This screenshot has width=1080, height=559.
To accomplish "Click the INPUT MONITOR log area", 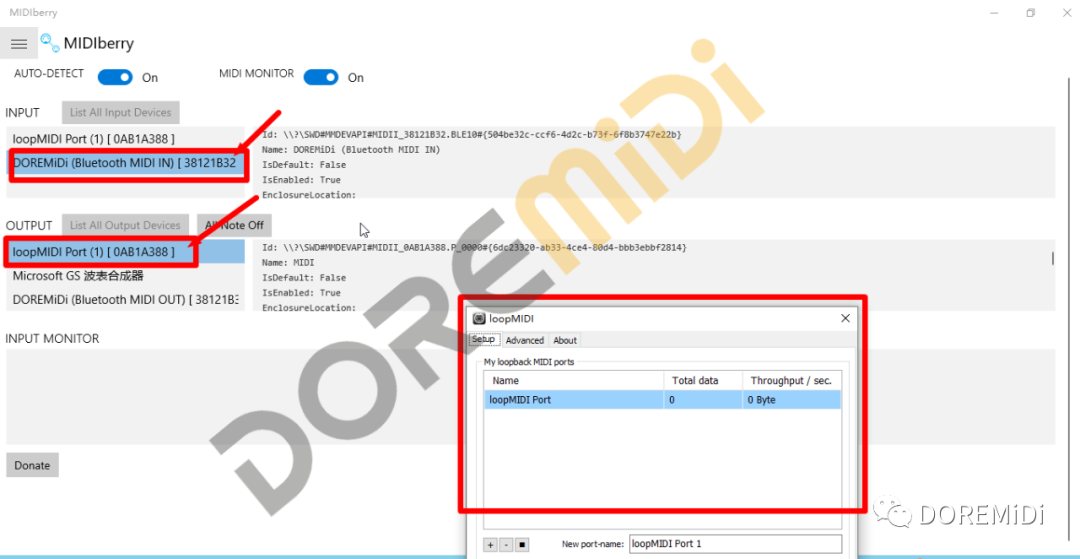I will [530, 397].
